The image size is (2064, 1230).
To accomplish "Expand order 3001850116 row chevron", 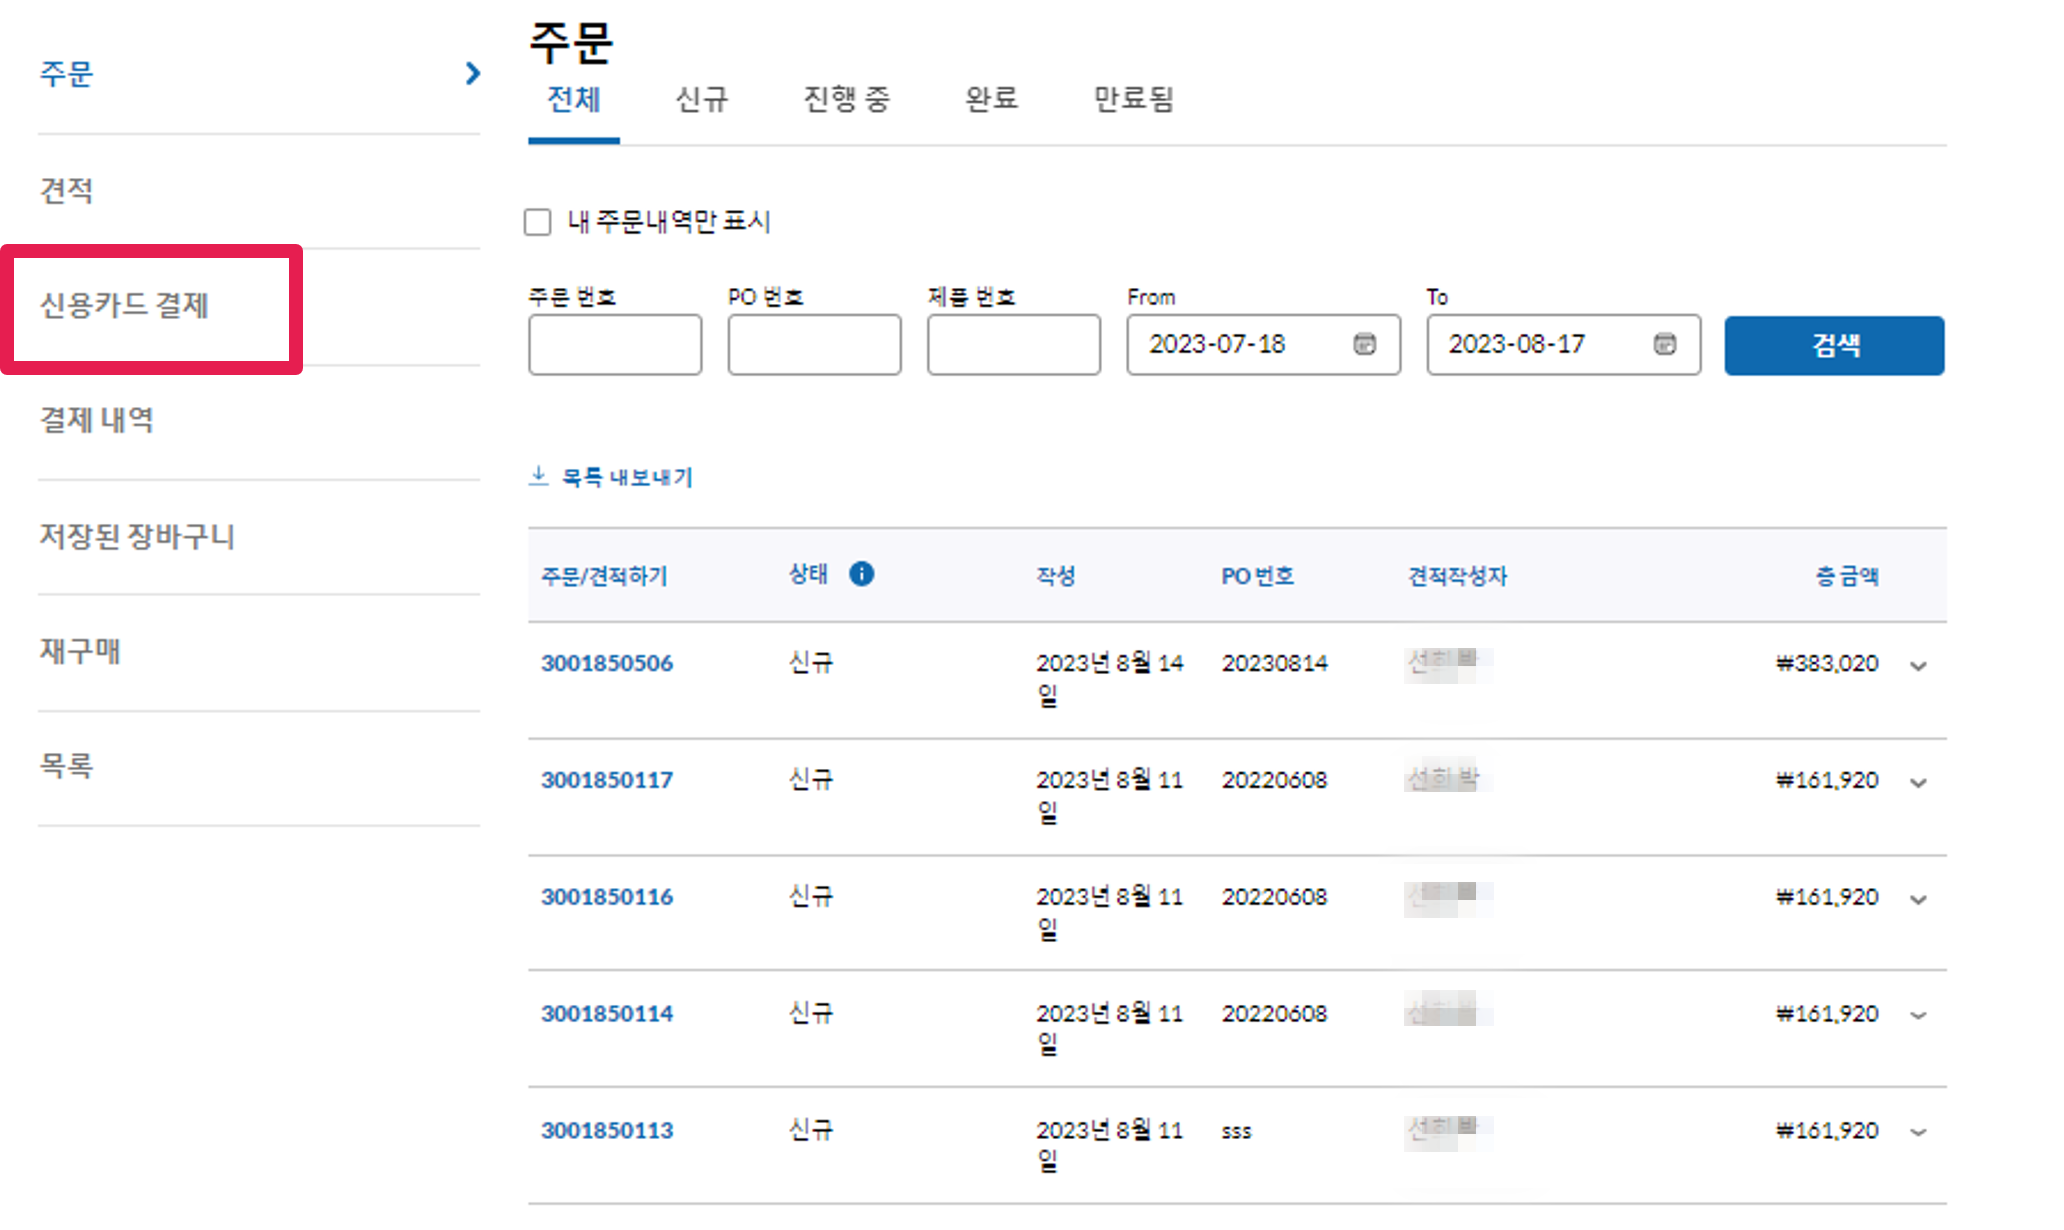I will click(x=1918, y=900).
